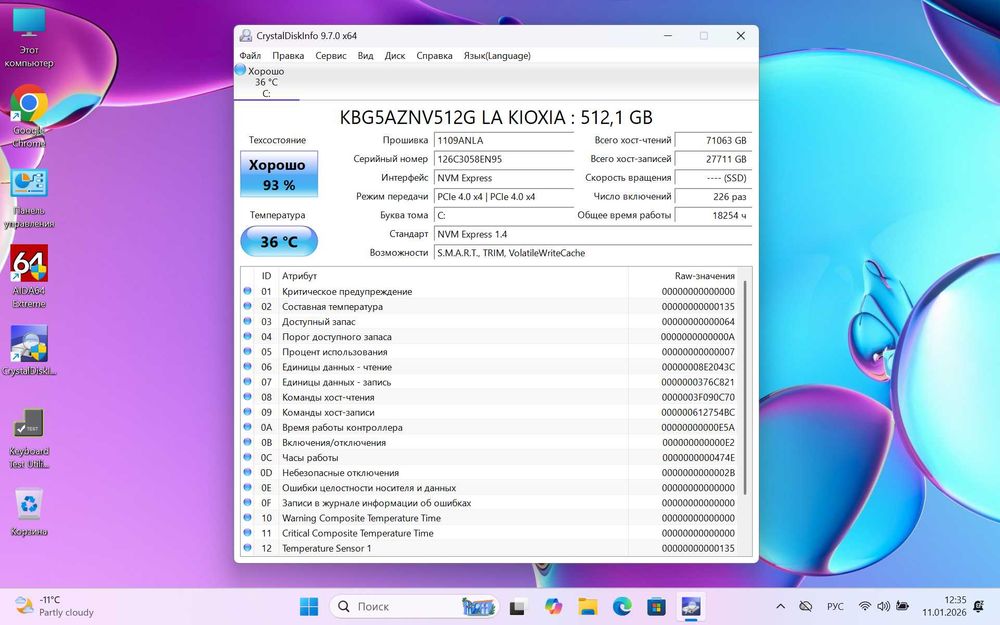Open the Язык(Language) menu
Viewport: 1000px width, 625px height.
coord(497,56)
